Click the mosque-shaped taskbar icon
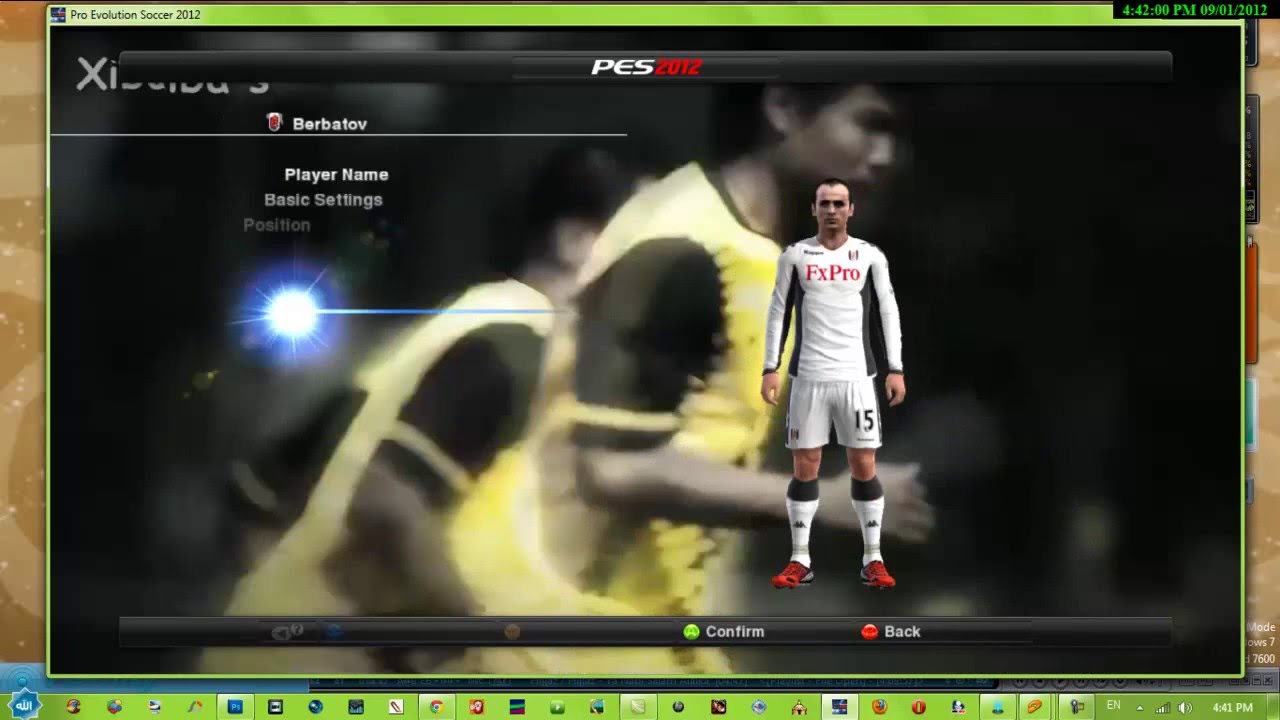Screen dimensions: 1280x720 tap(799, 706)
